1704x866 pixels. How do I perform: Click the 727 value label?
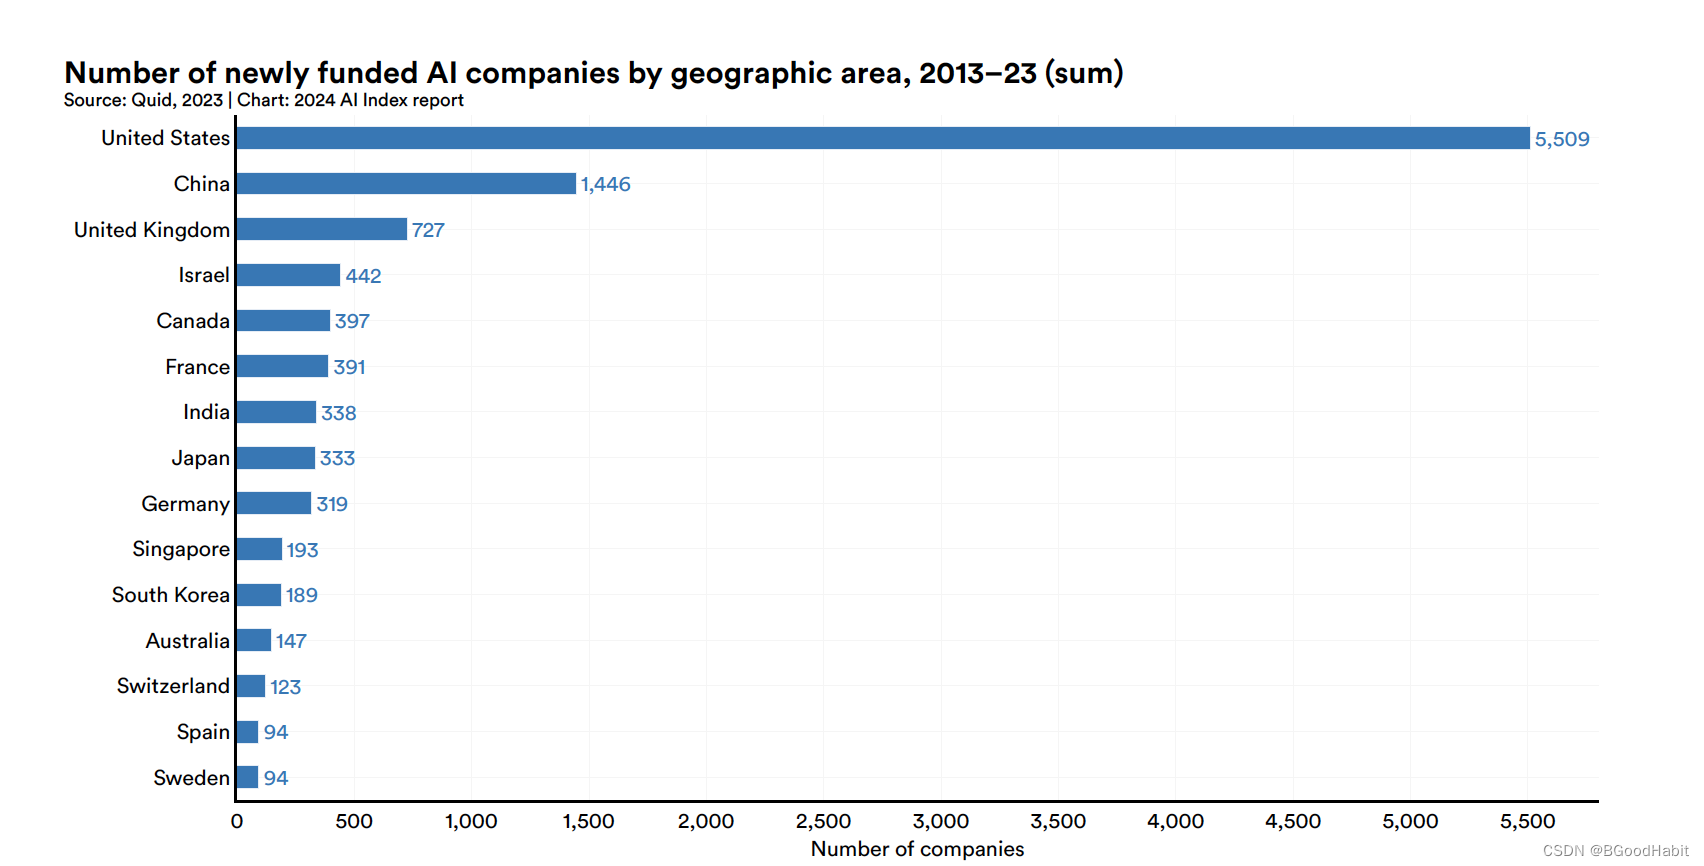pos(428,230)
